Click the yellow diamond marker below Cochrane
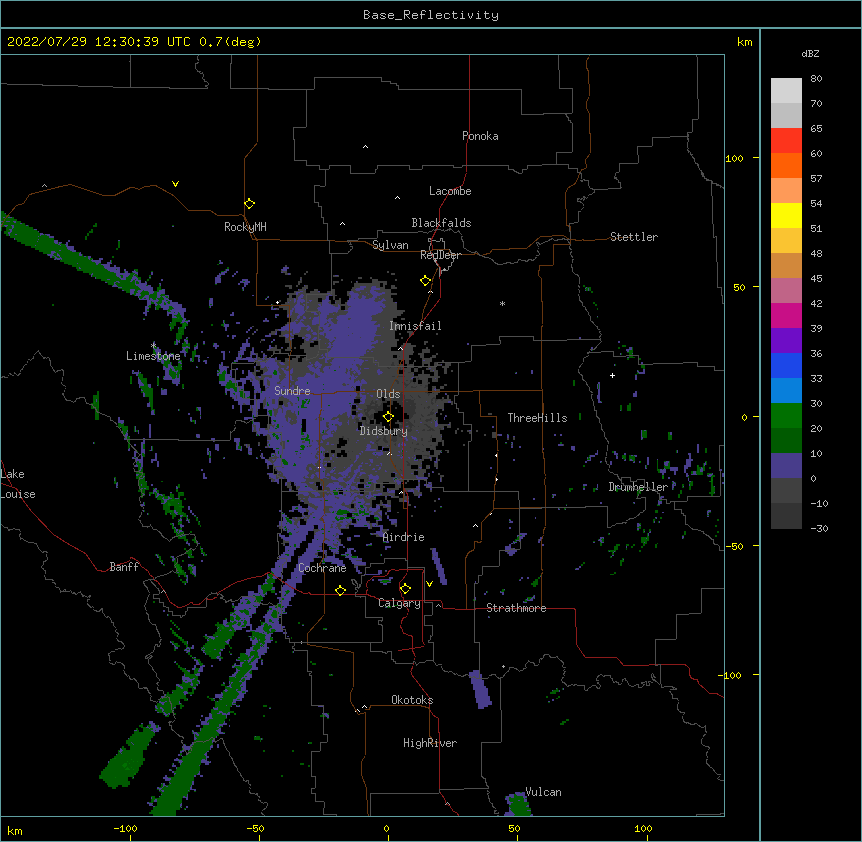862x842 pixels. click(340, 590)
